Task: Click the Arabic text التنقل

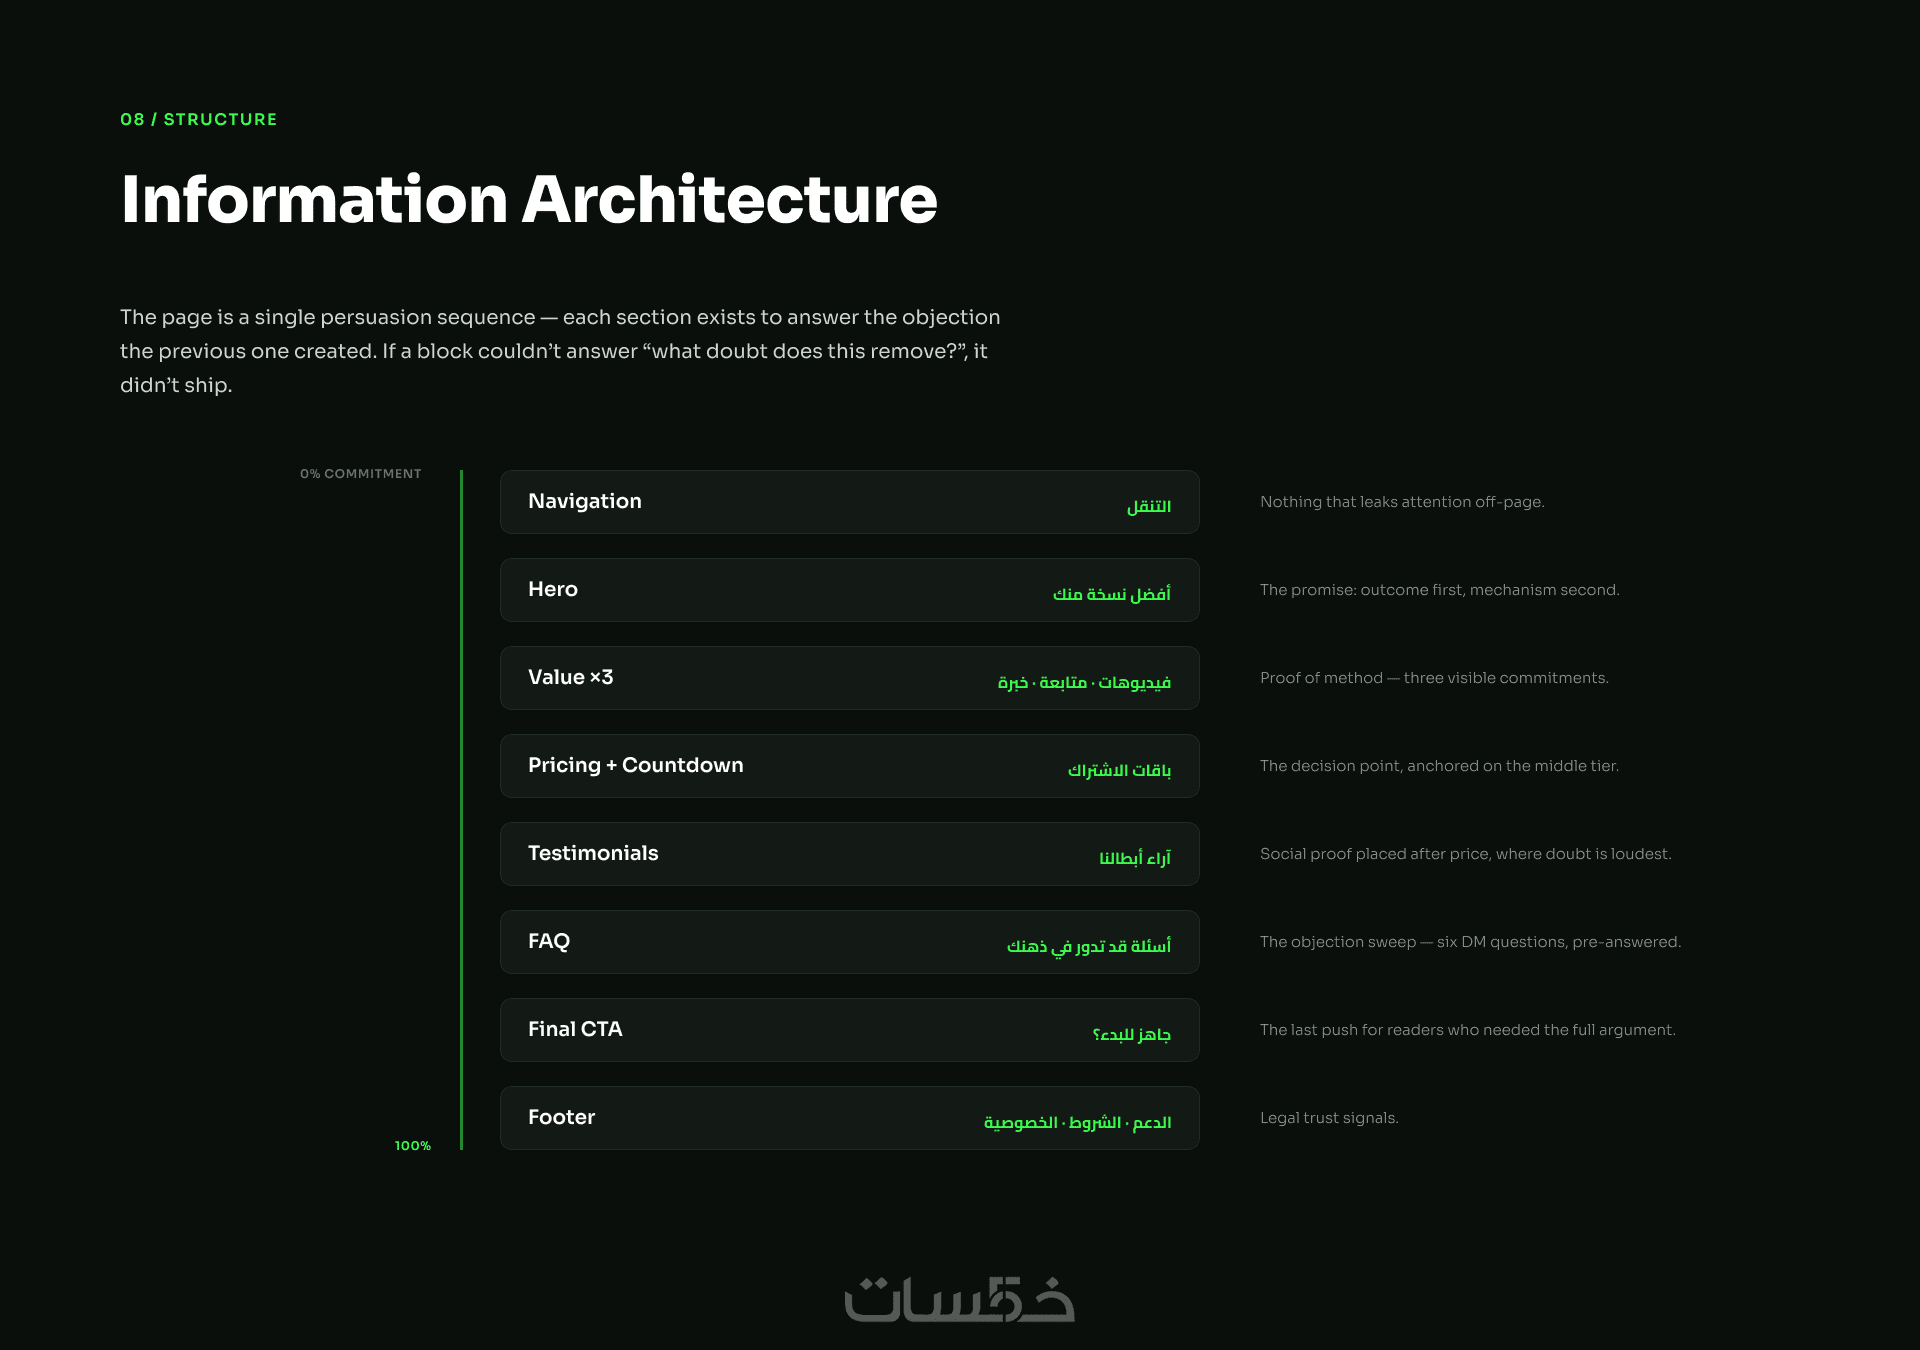Action: (x=1149, y=506)
